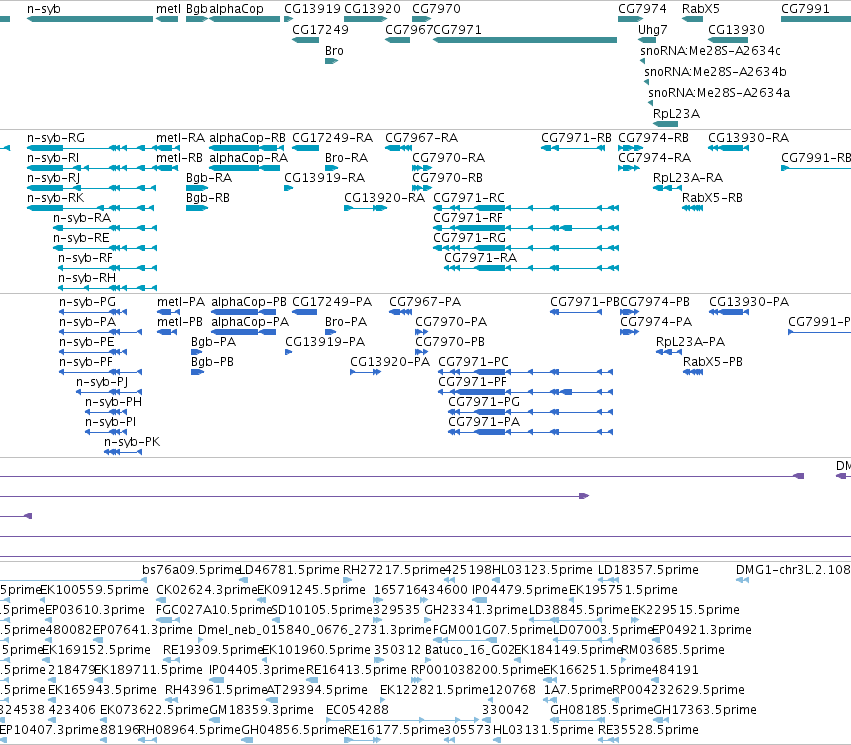851x745 pixels.
Task: Select EST label HL03131.5prime
Action: coord(543,730)
